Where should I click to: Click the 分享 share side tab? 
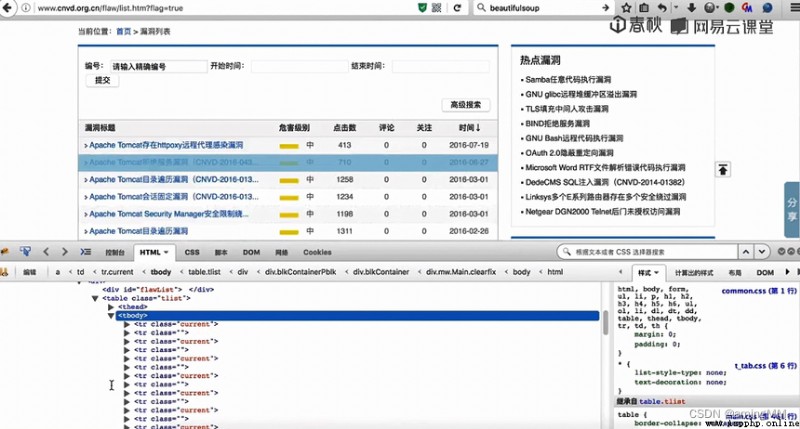coord(792,210)
